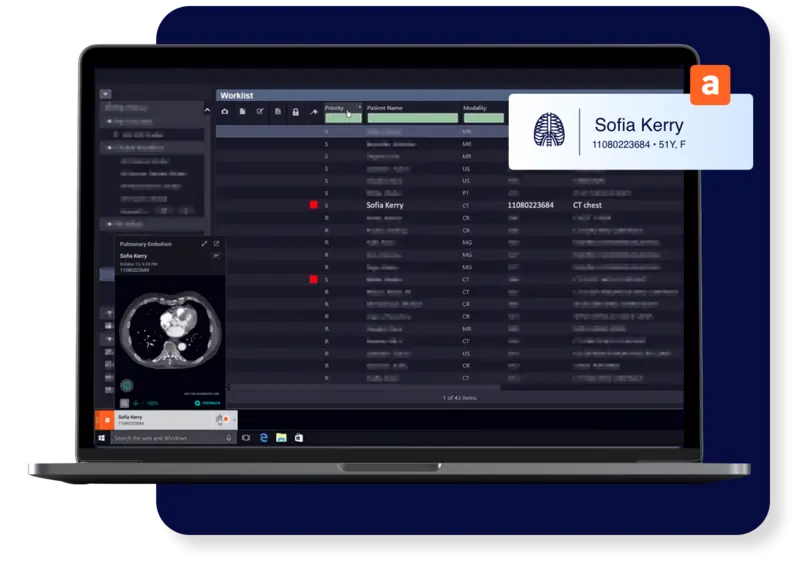Open Pulmonary Embolism widget in external window

point(216,244)
